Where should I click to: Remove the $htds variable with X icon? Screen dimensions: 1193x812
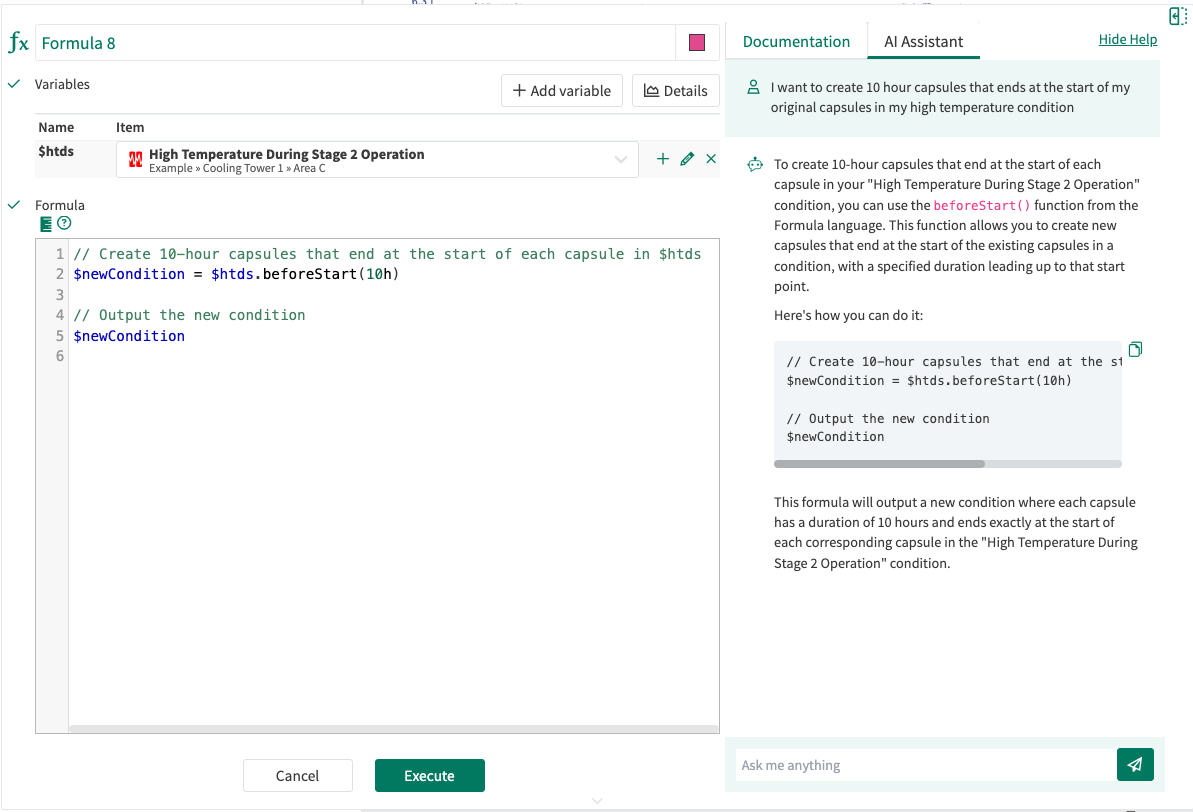coord(711,159)
